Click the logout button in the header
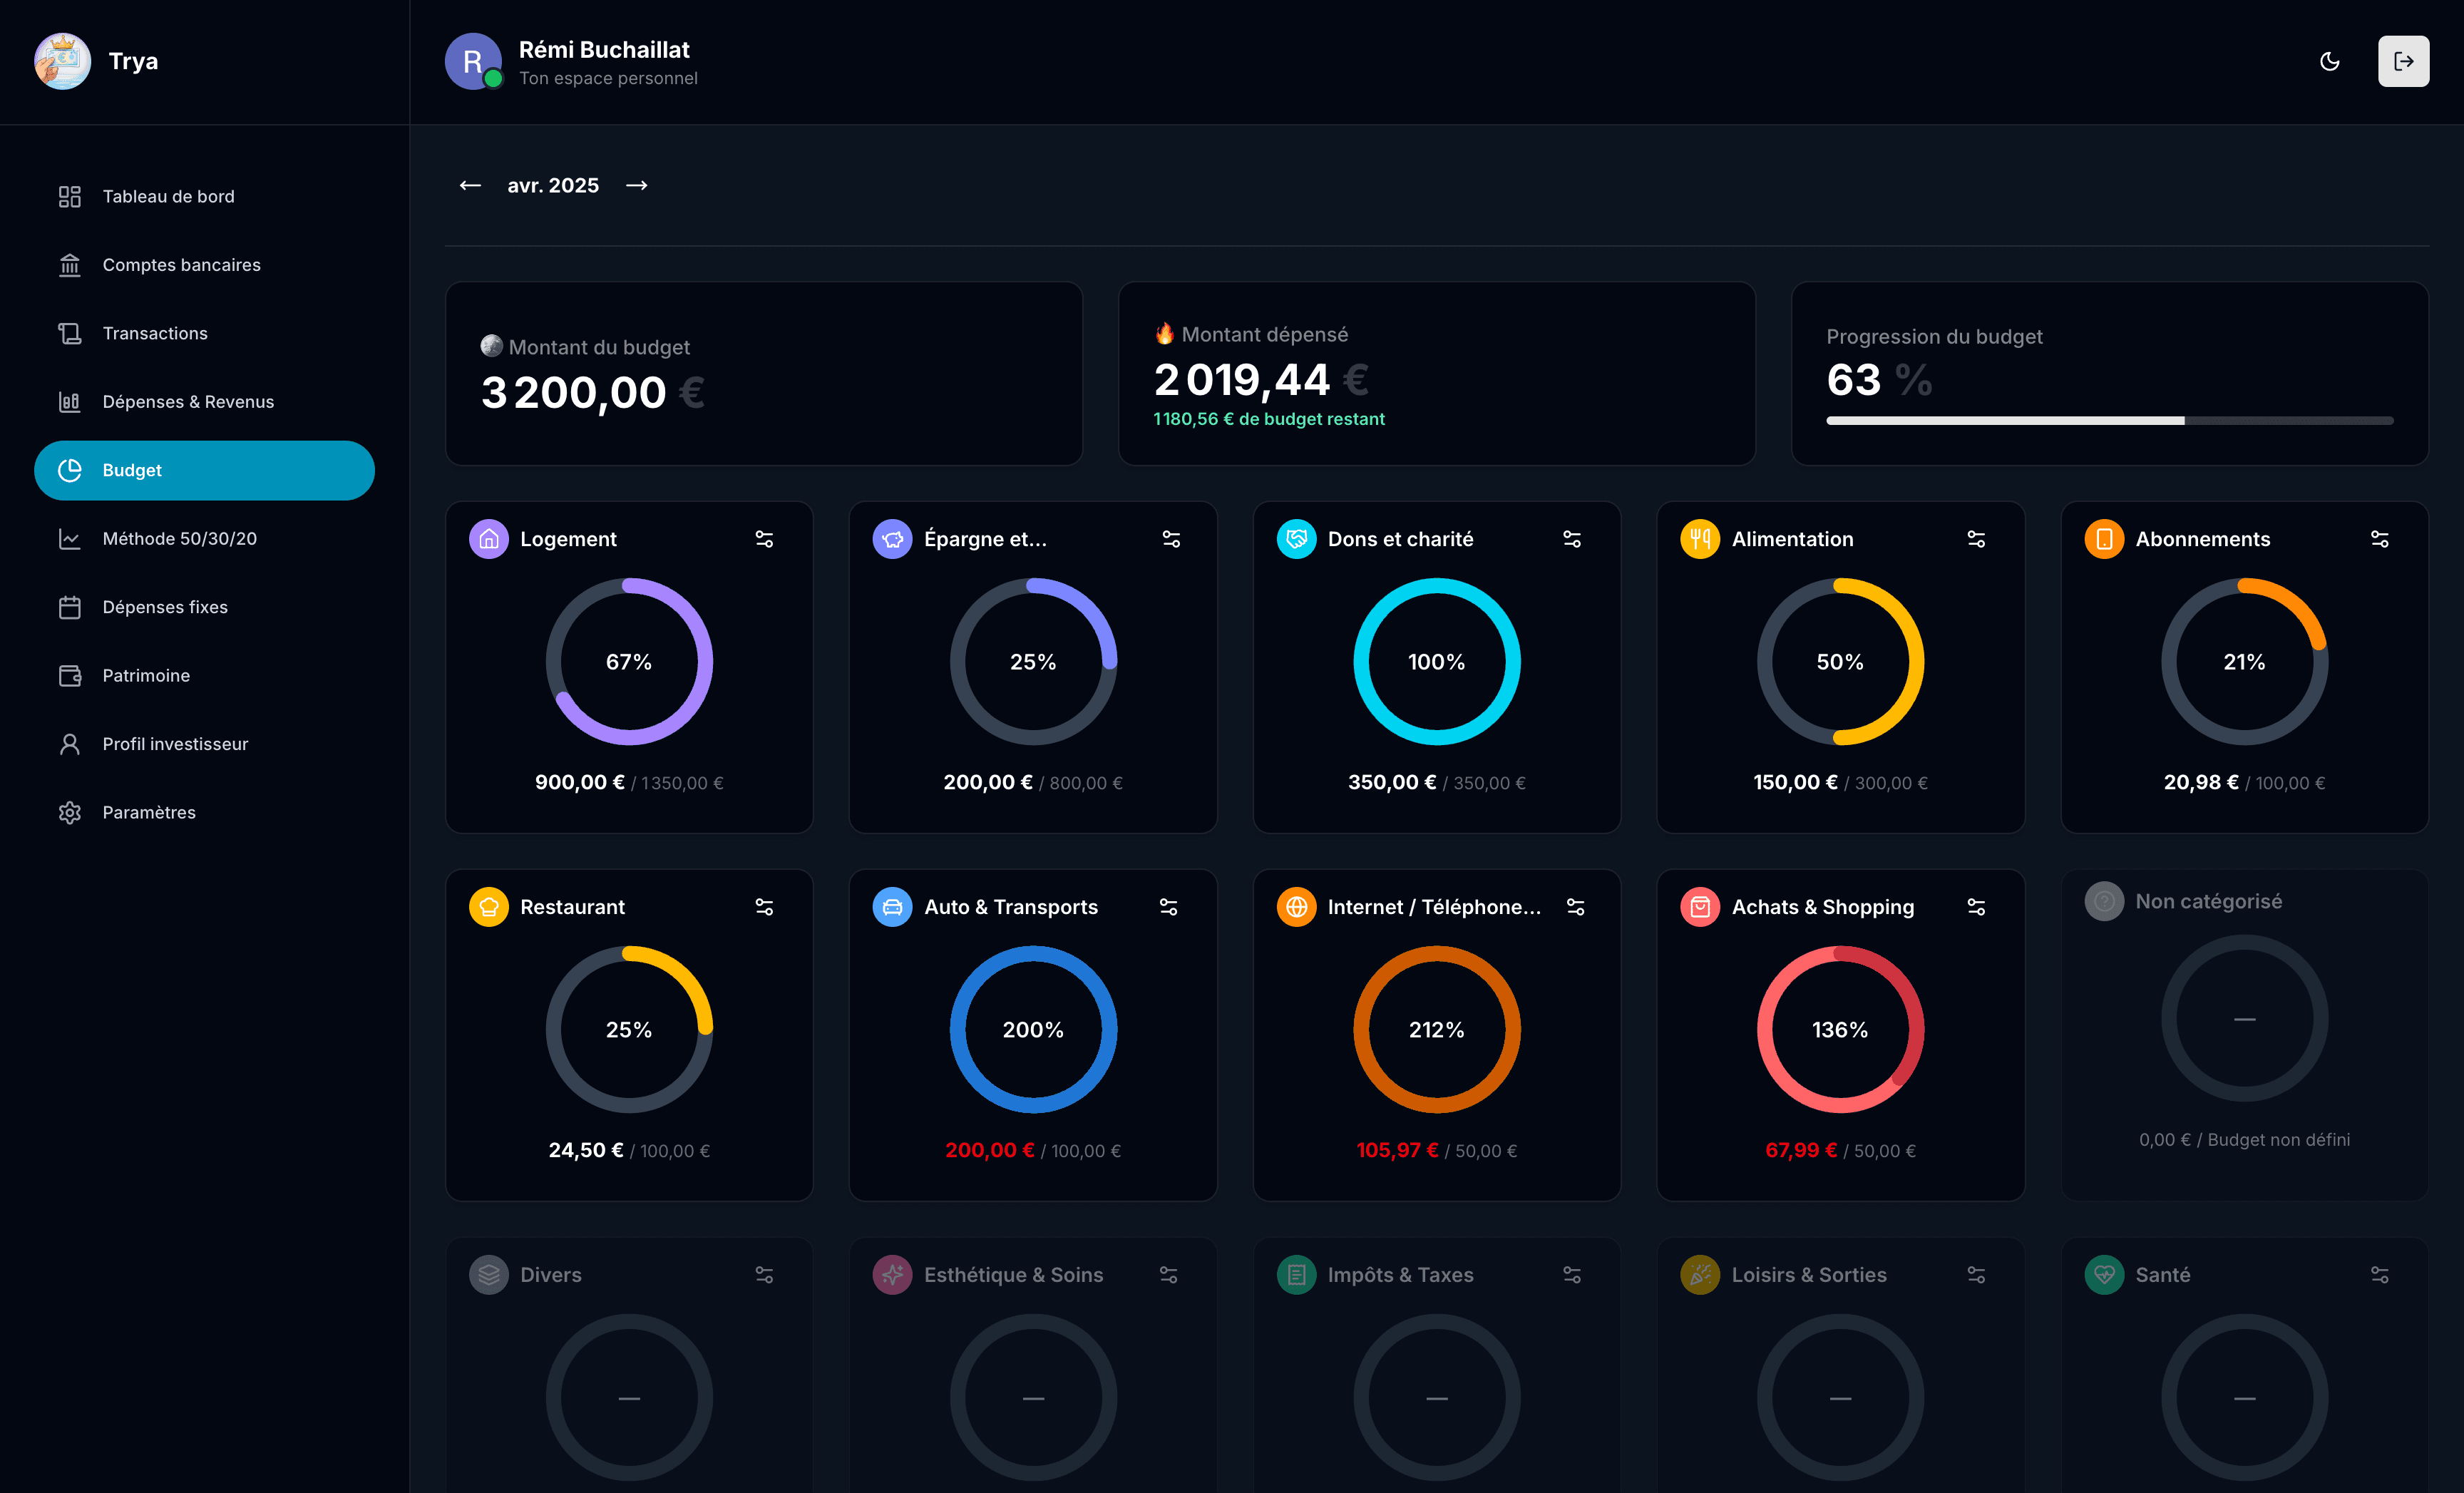 pos(2403,61)
